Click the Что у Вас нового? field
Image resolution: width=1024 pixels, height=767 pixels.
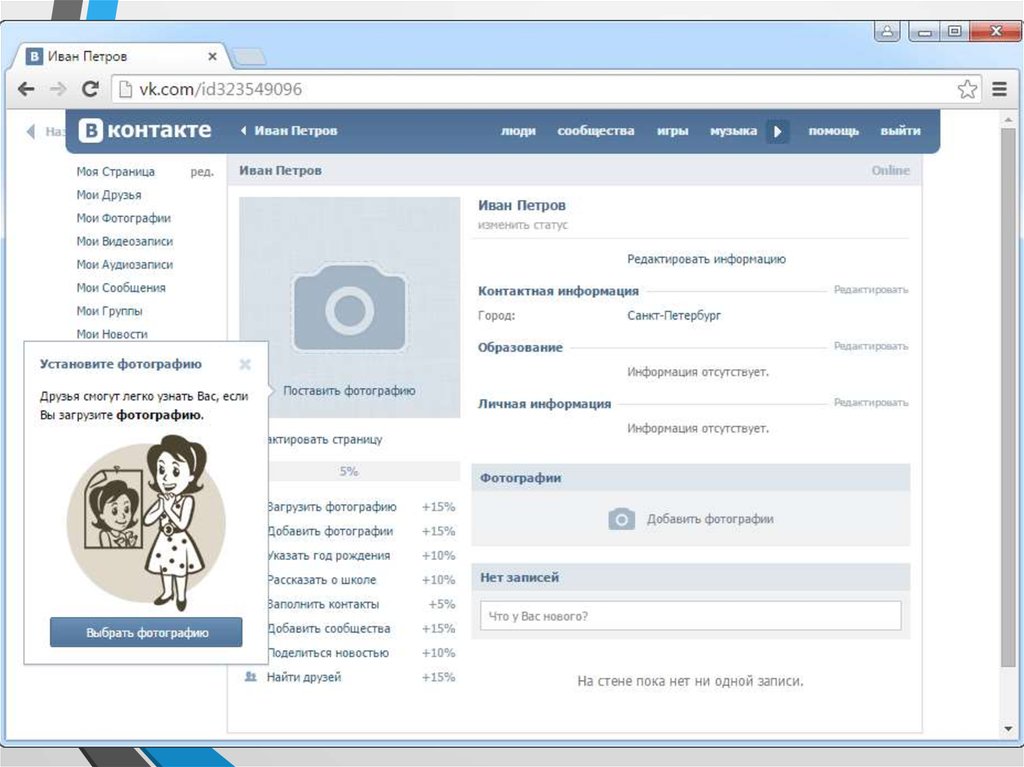coord(691,616)
